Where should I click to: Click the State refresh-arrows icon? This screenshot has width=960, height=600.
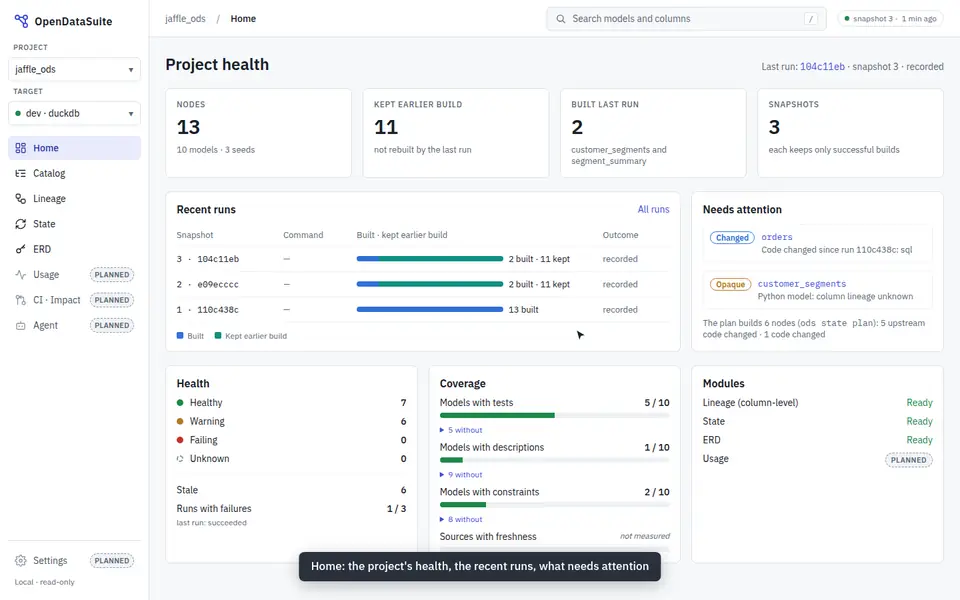point(21,224)
